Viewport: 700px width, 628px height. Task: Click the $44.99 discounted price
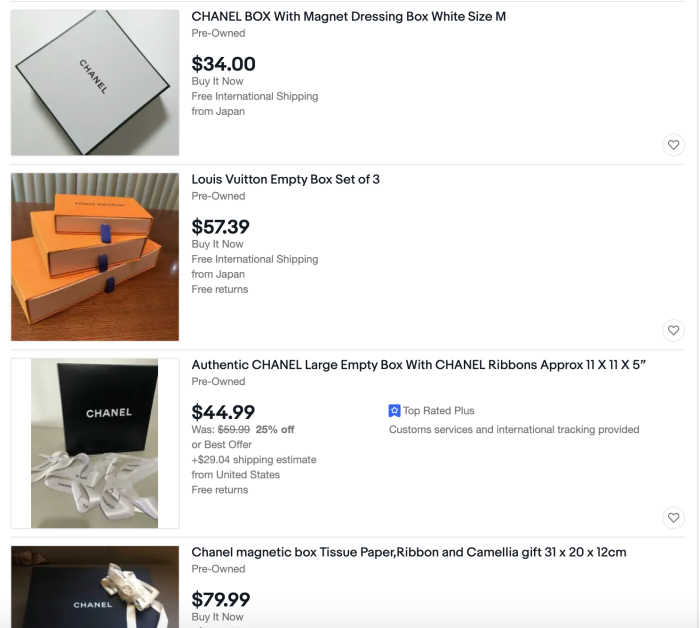[x=223, y=412]
